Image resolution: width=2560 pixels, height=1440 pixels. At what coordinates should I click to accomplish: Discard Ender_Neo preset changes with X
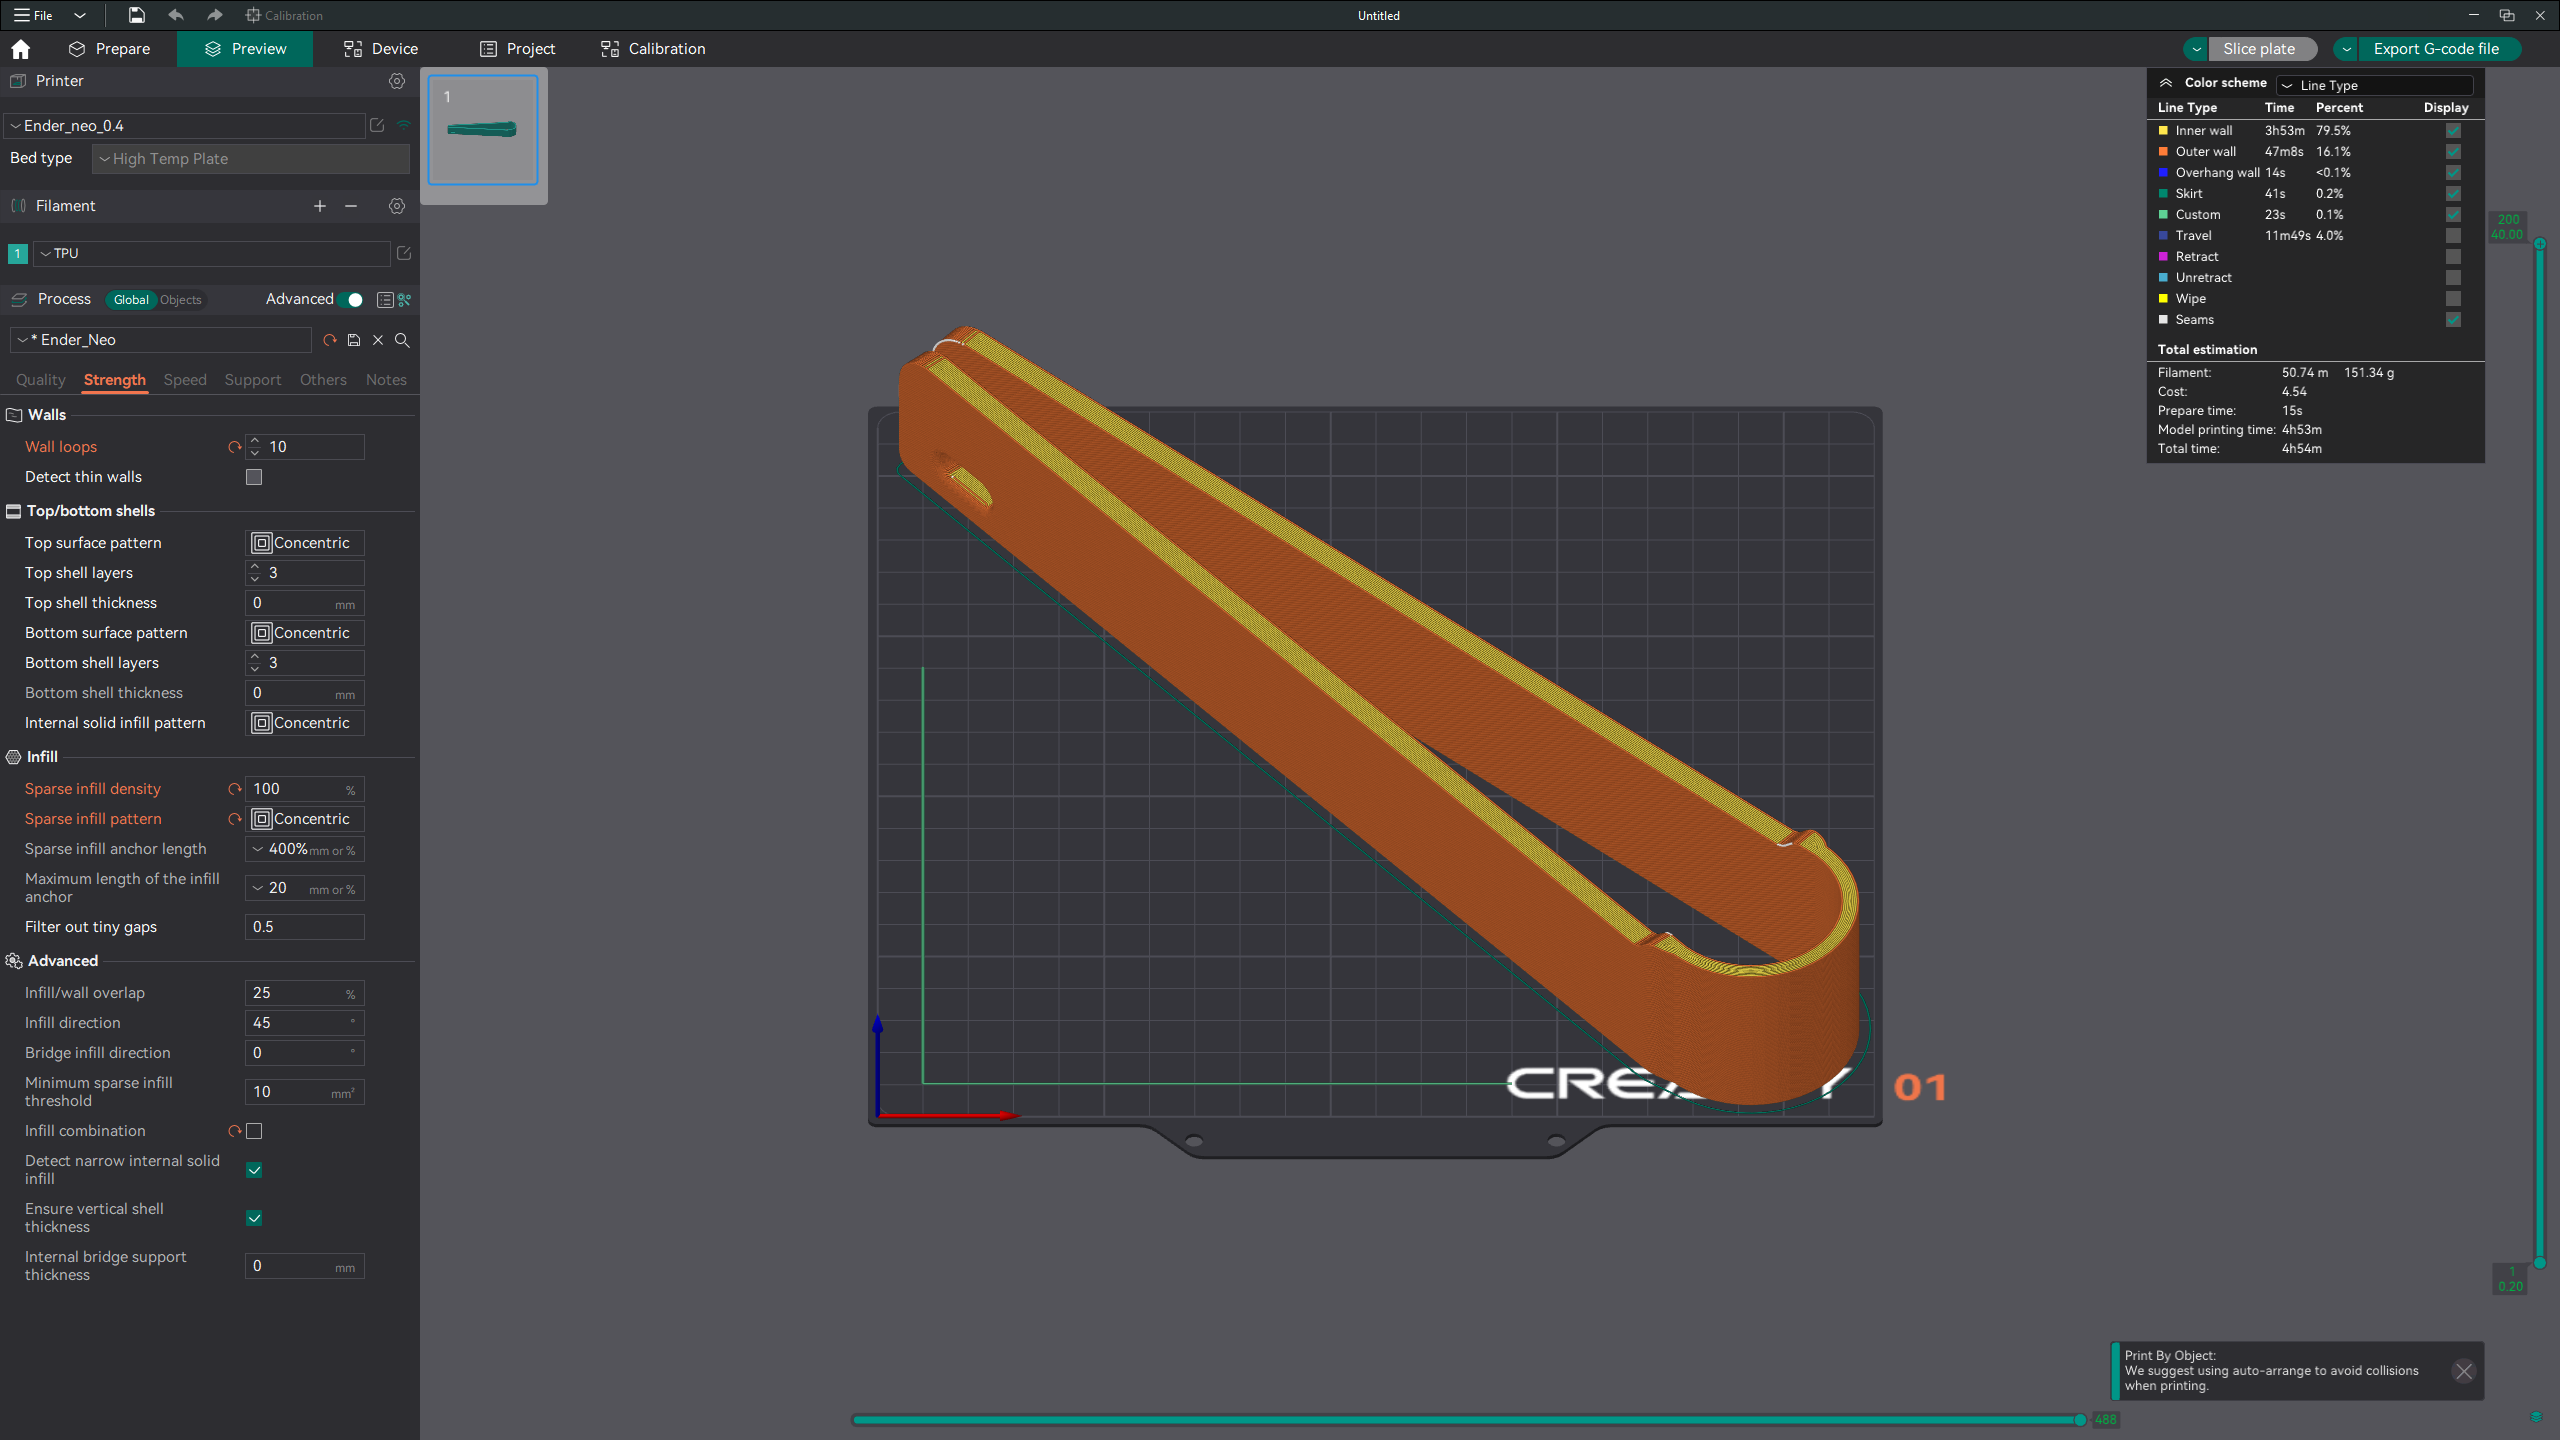378,340
